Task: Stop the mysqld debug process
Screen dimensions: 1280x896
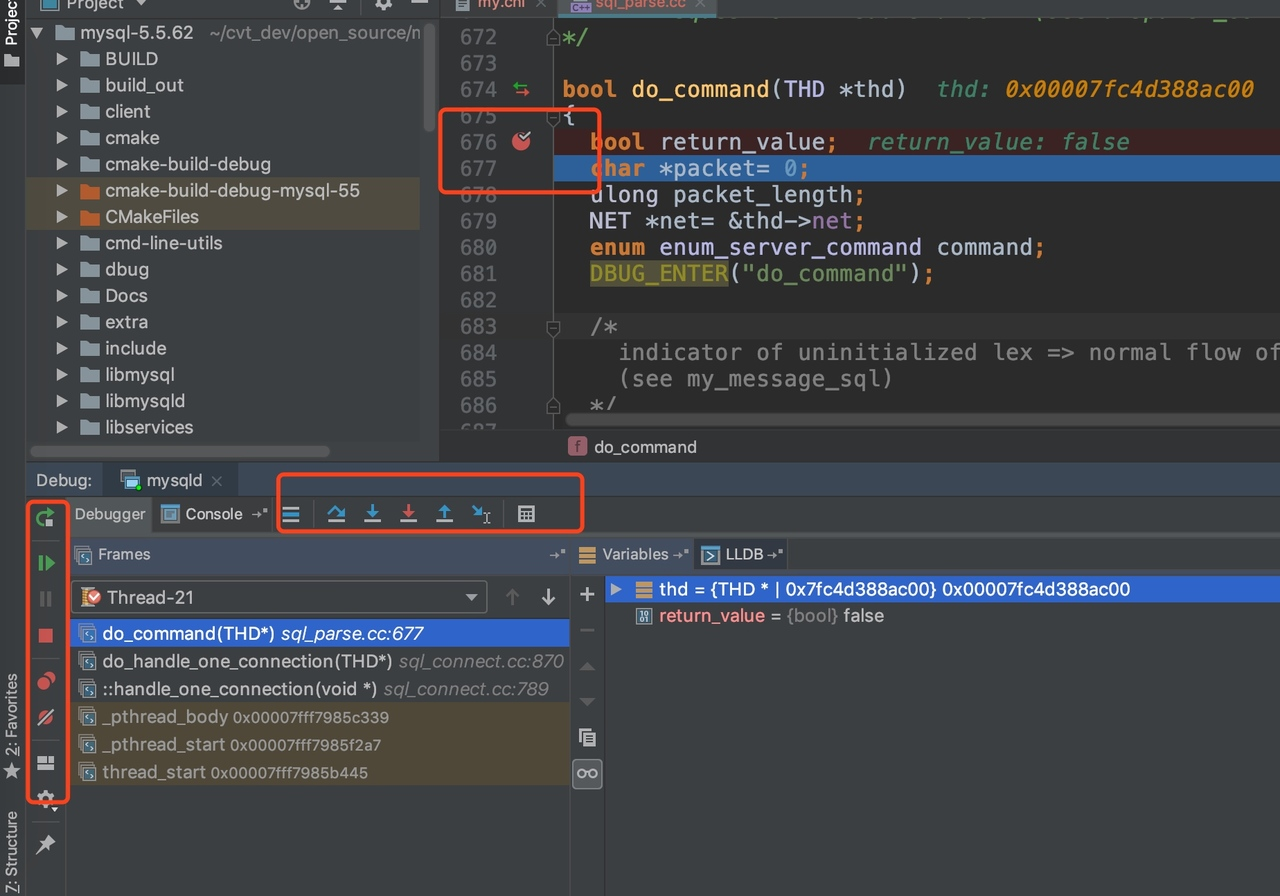Action: click(x=45, y=635)
